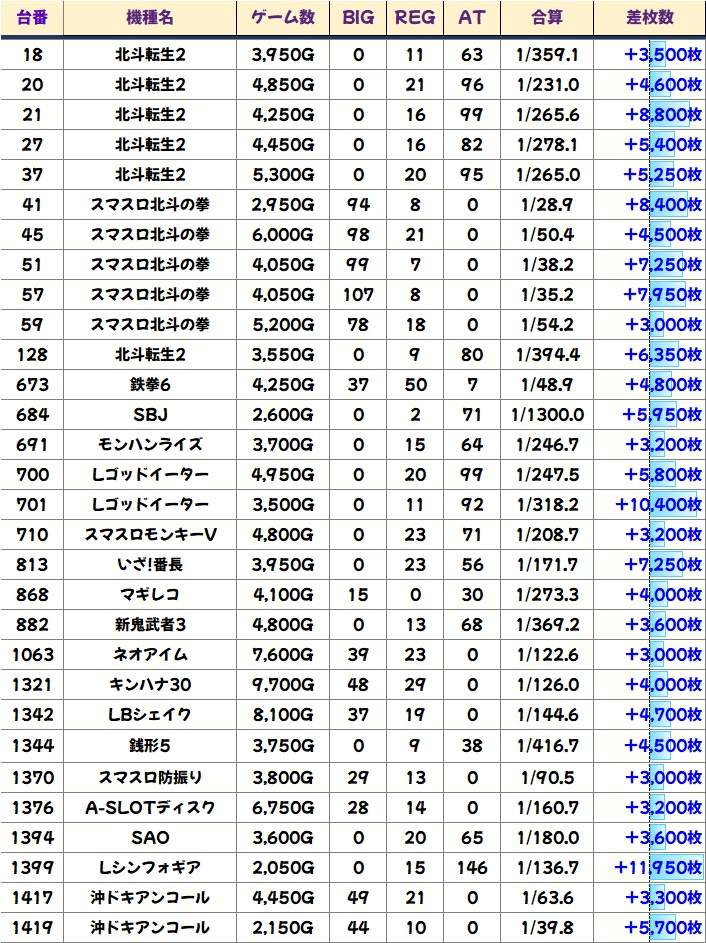Click the 合算 column header
This screenshot has height=943, width=706.
coord(549,18)
